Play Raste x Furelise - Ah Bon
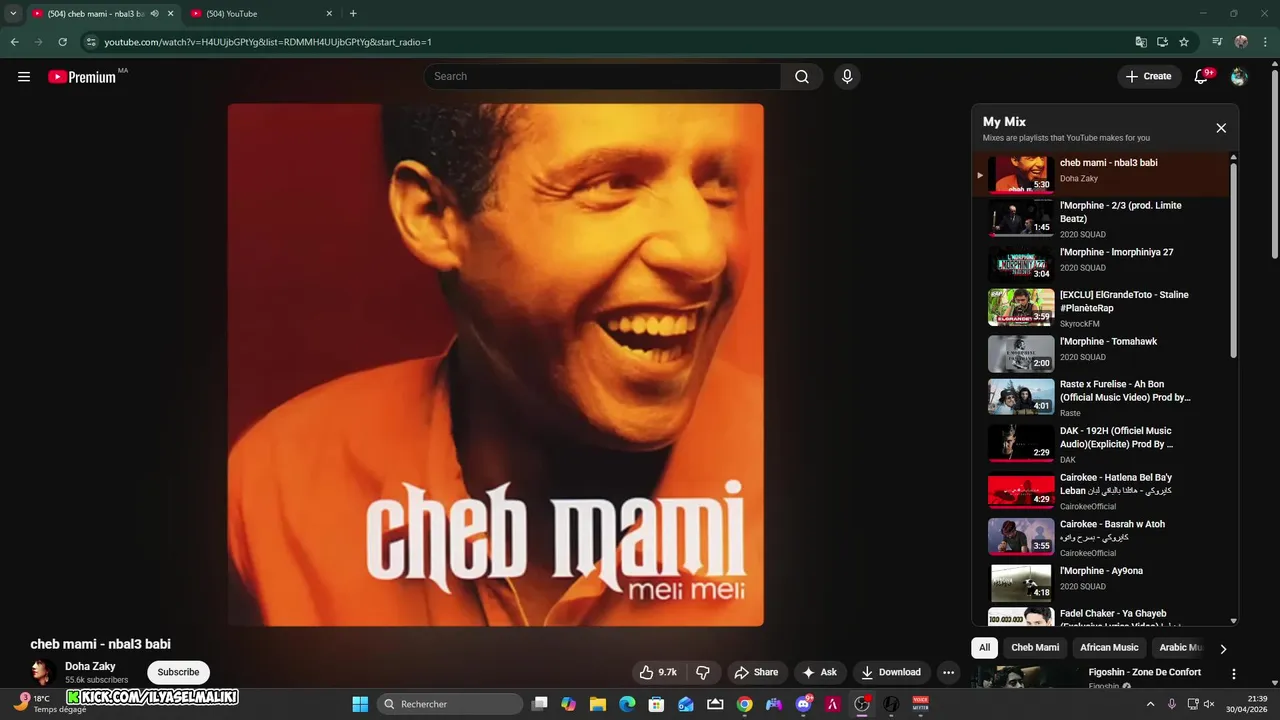1280x720 pixels. [x=1100, y=397]
